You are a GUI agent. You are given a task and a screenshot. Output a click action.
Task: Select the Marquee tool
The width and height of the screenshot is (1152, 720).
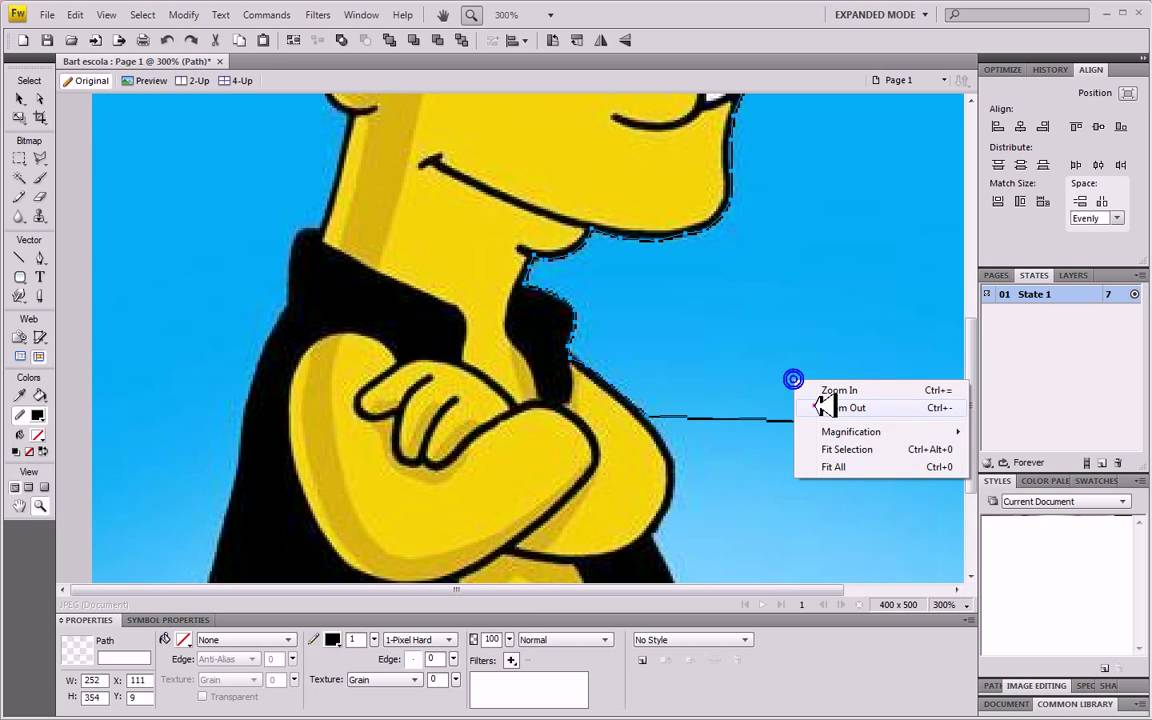coord(20,159)
